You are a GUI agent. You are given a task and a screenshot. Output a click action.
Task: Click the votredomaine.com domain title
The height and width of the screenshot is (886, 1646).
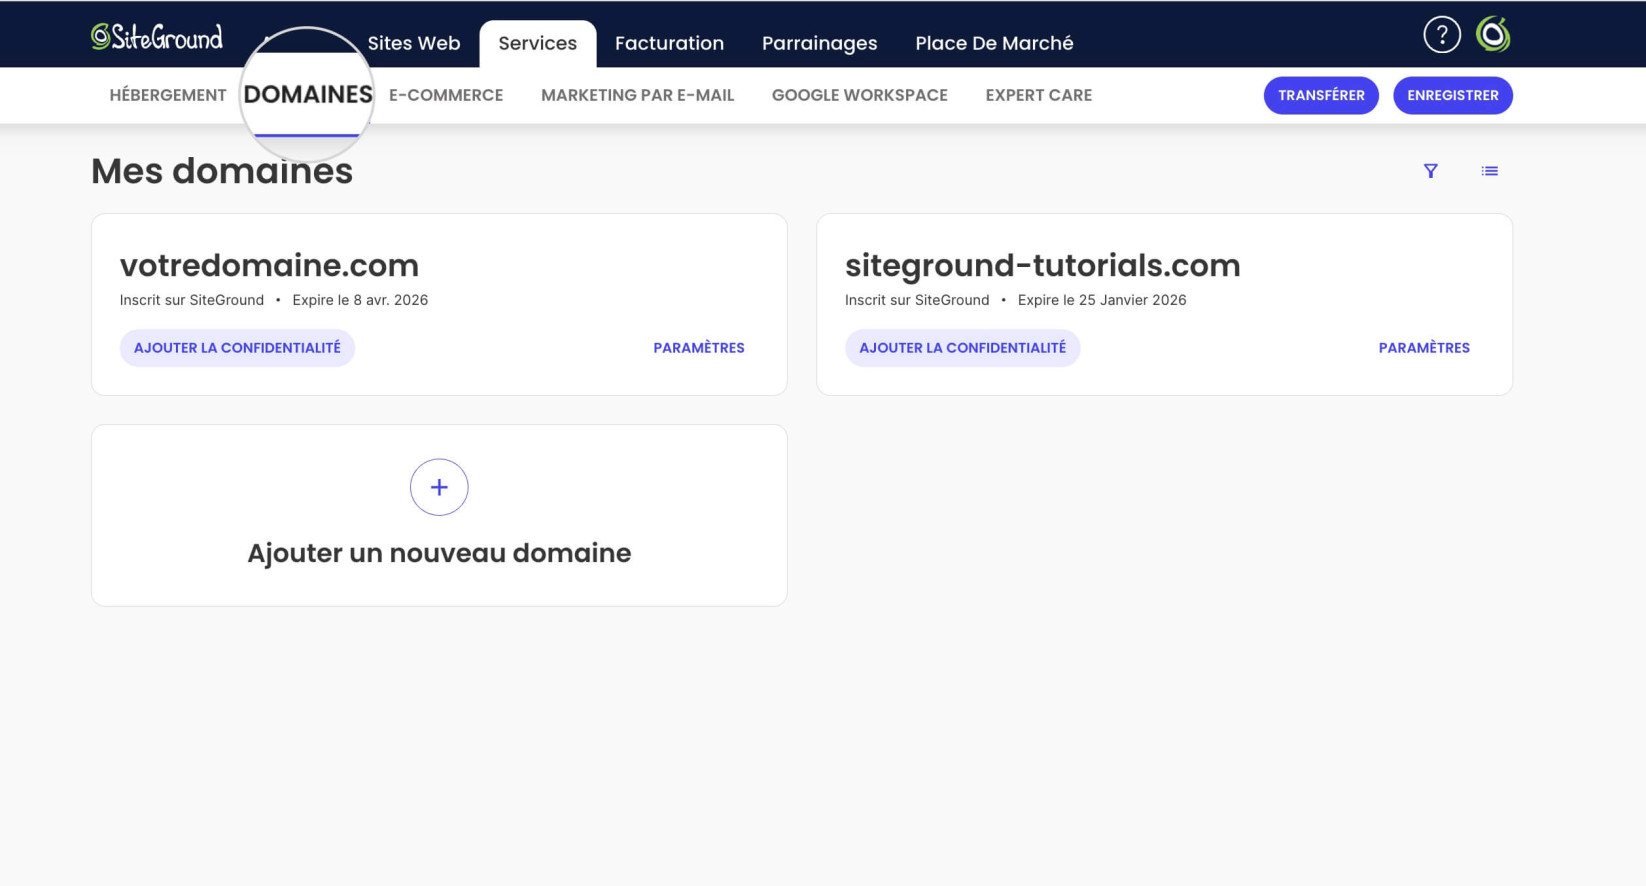pos(269,265)
